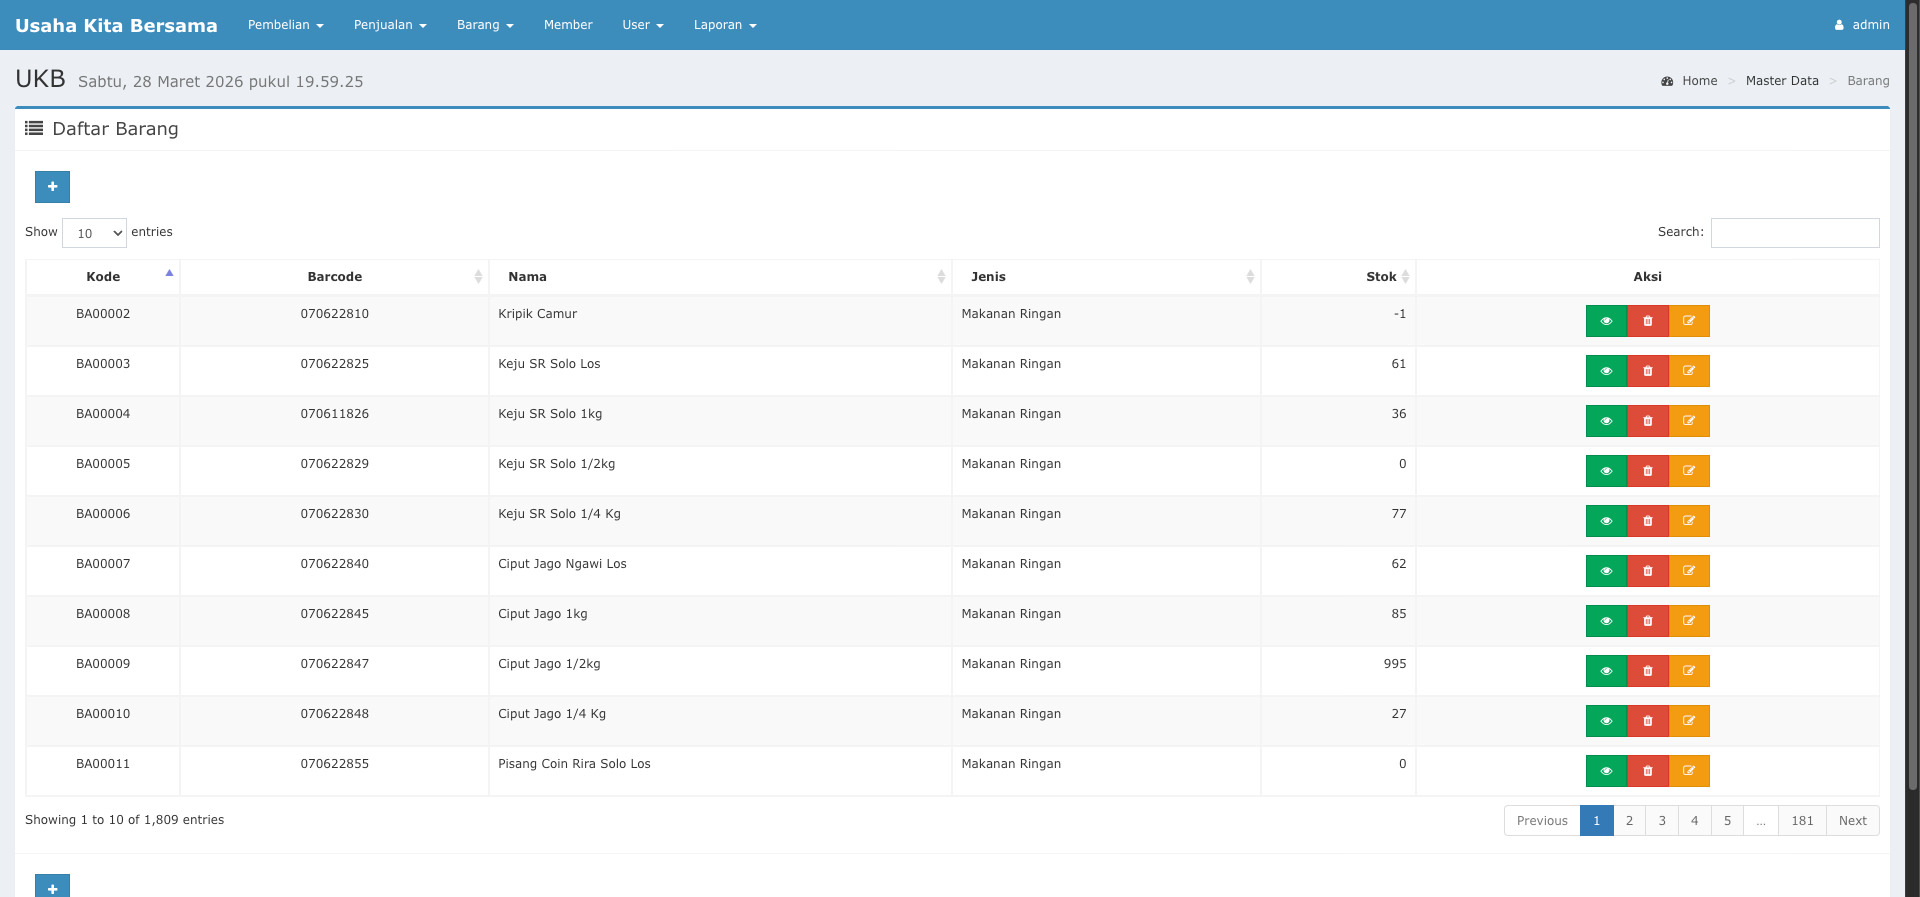Open the show entries count selector

95,233
